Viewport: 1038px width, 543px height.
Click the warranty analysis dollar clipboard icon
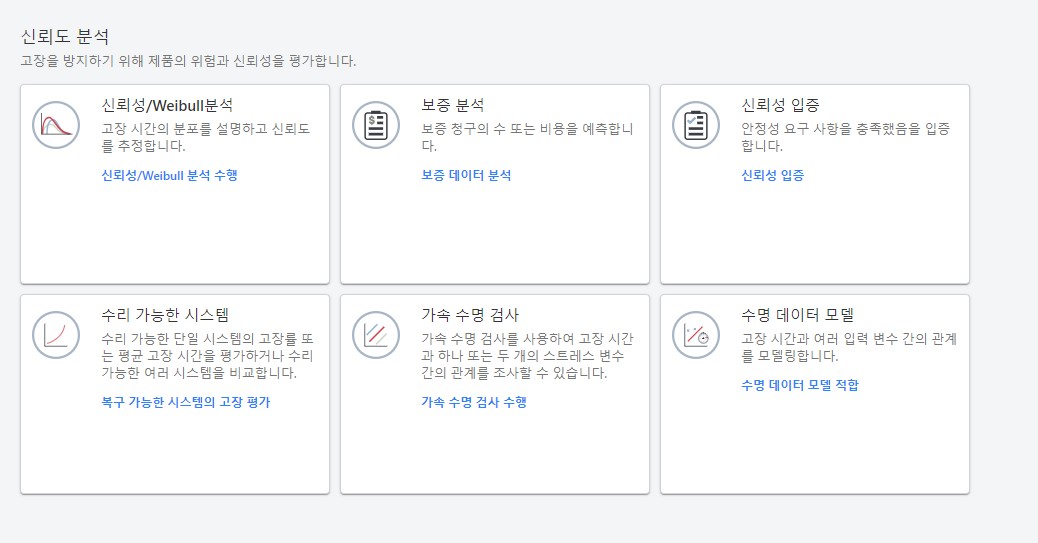click(376, 125)
